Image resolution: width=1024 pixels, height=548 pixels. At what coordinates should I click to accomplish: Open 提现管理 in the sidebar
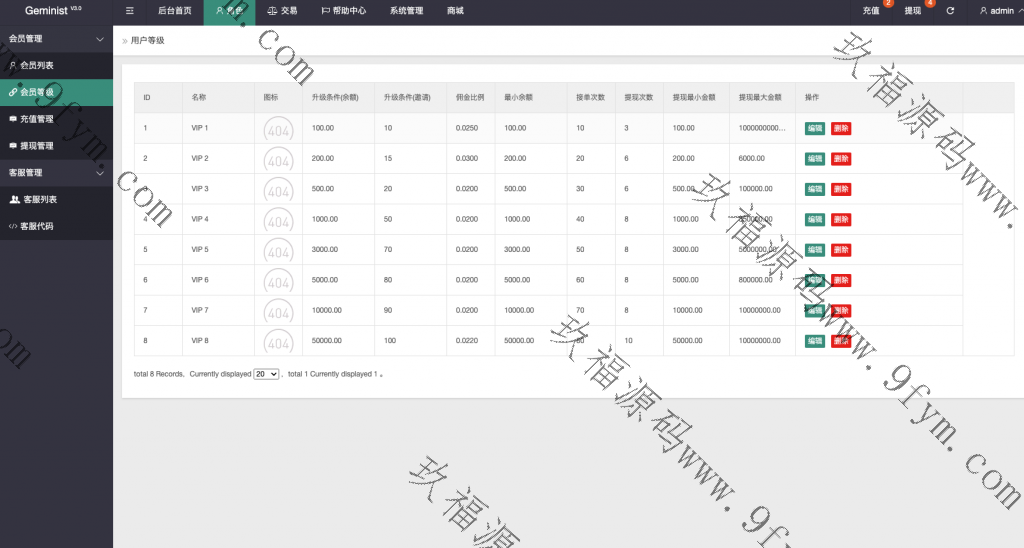(x=37, y=146)
